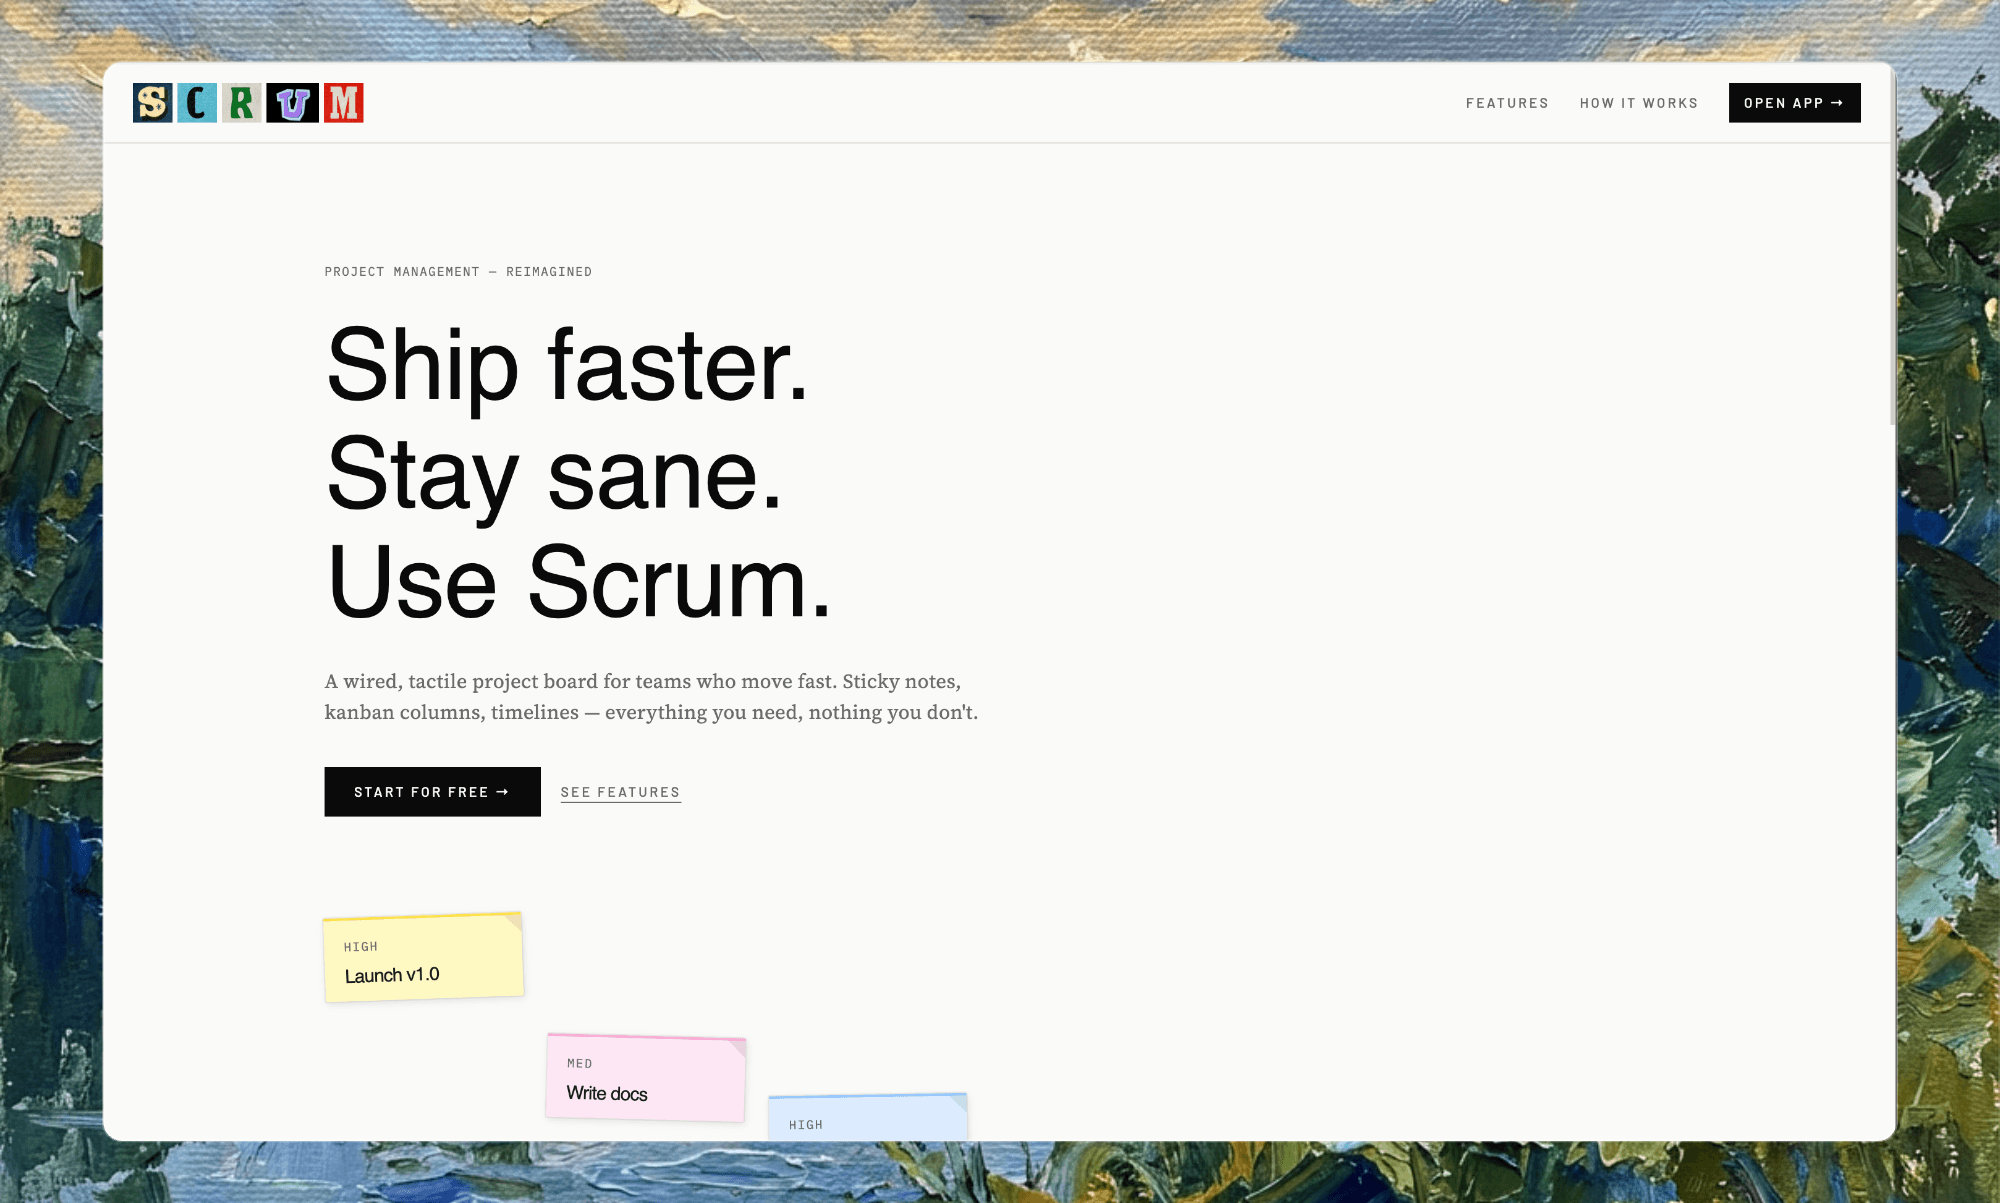Go to How It Works section

tap(1638, 103)
